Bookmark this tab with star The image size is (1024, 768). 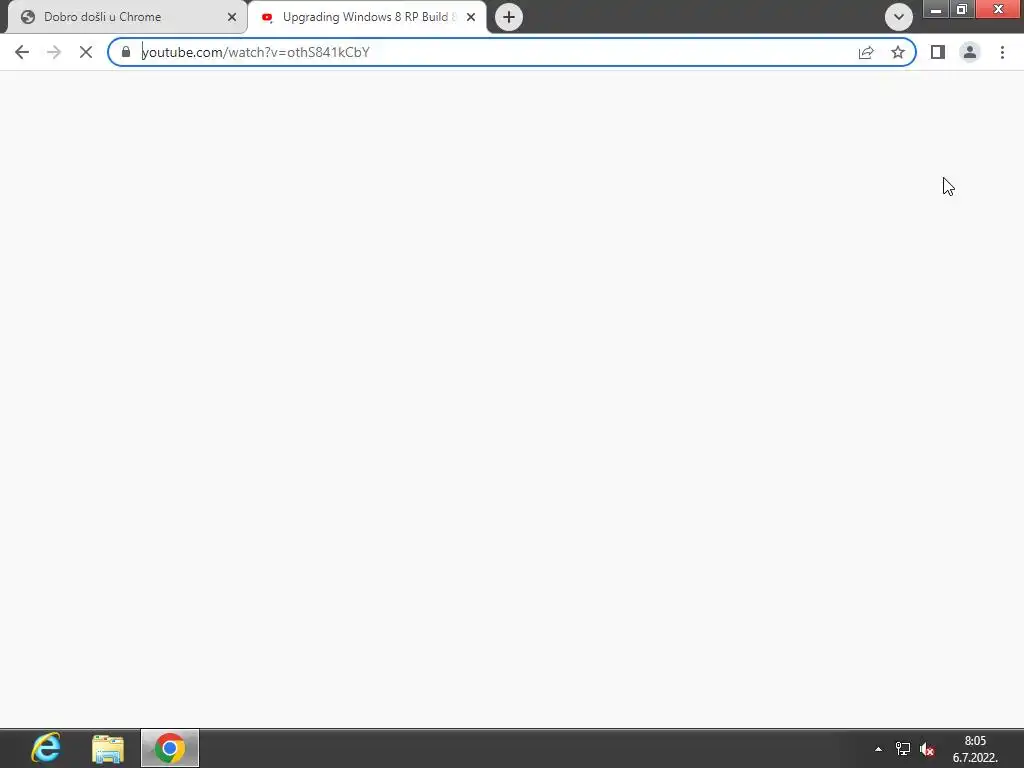click(898, 52)
